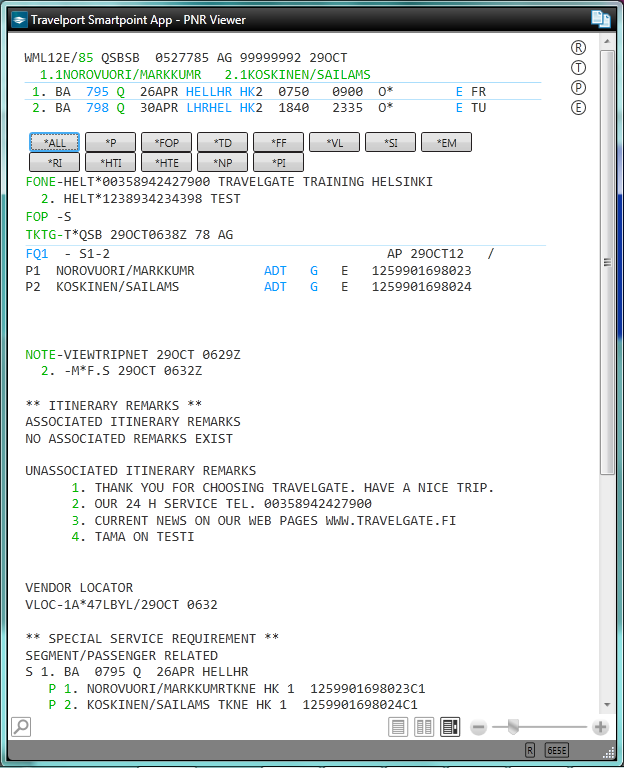
Task: Click the HK status on segment 2
Action: [247, 108]
